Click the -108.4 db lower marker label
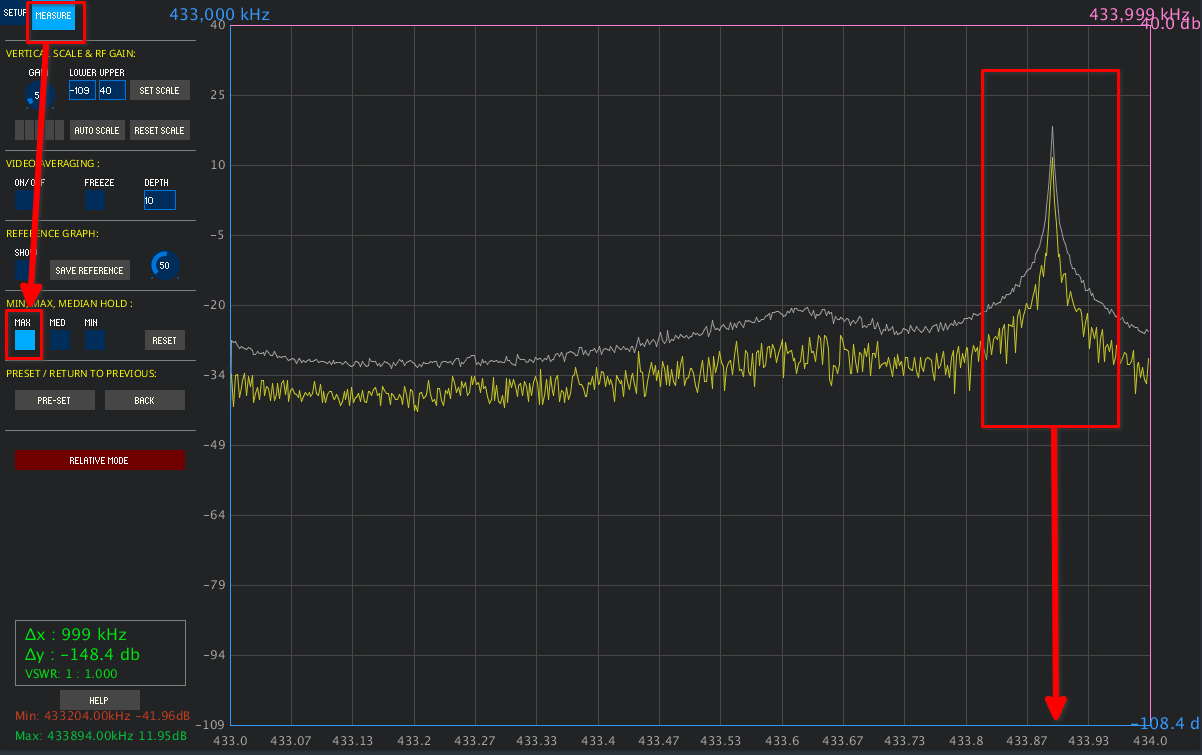This screenshot has height=755, width=1202. [x=1165, y=723]
